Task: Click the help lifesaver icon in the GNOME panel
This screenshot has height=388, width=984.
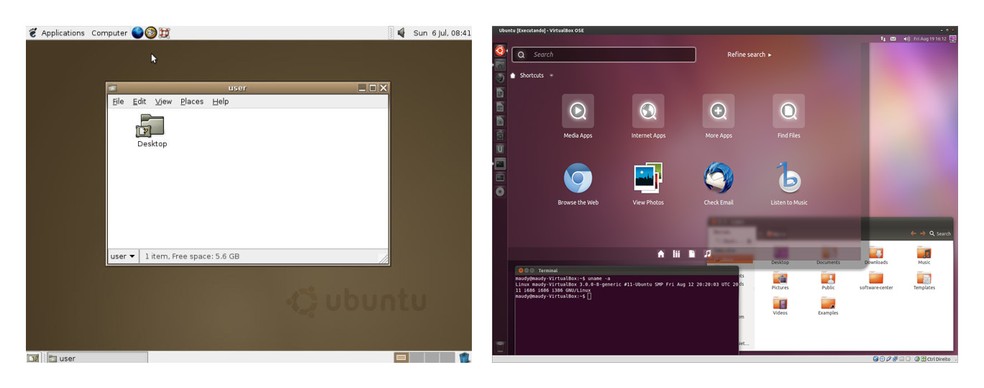Action: click(x=164, y=33)
